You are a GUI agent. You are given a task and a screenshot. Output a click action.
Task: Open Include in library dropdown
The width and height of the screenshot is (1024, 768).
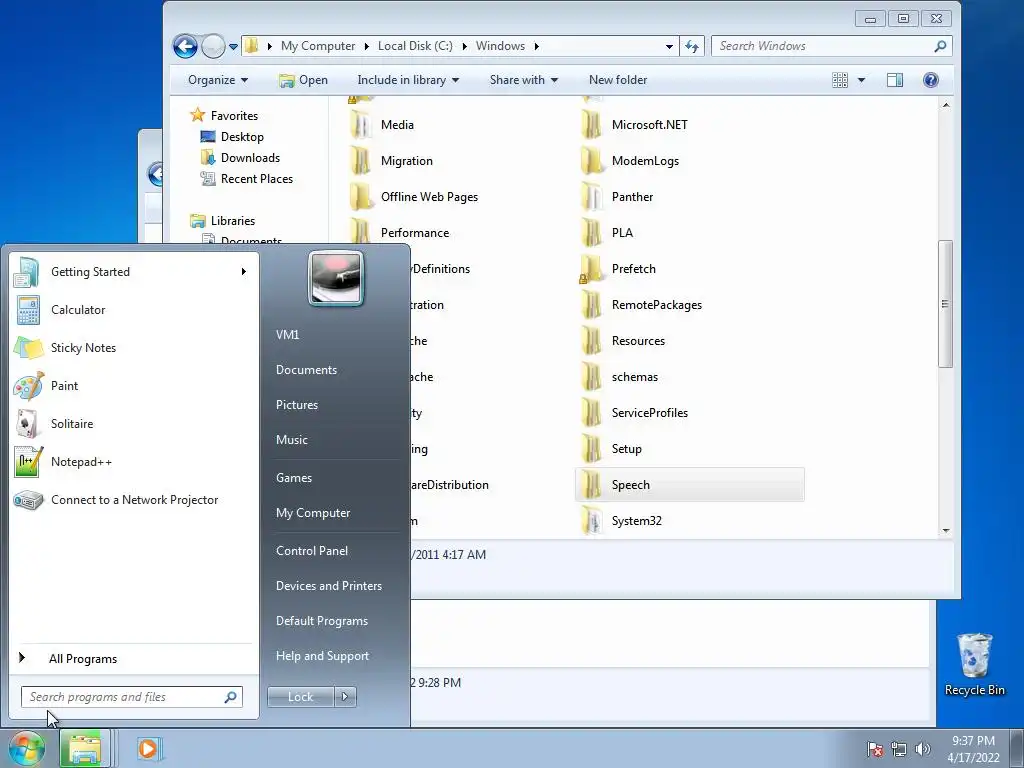(x=408, y=80)
